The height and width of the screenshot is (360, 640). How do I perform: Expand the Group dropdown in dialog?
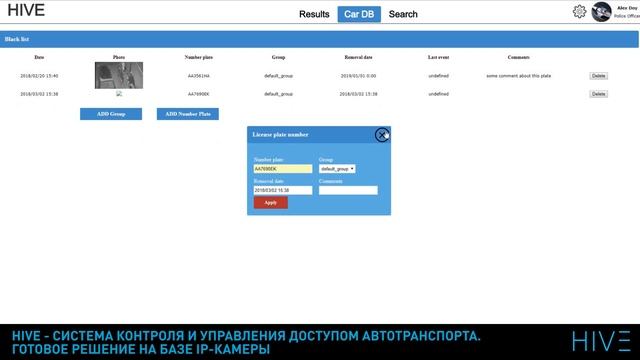337,169
